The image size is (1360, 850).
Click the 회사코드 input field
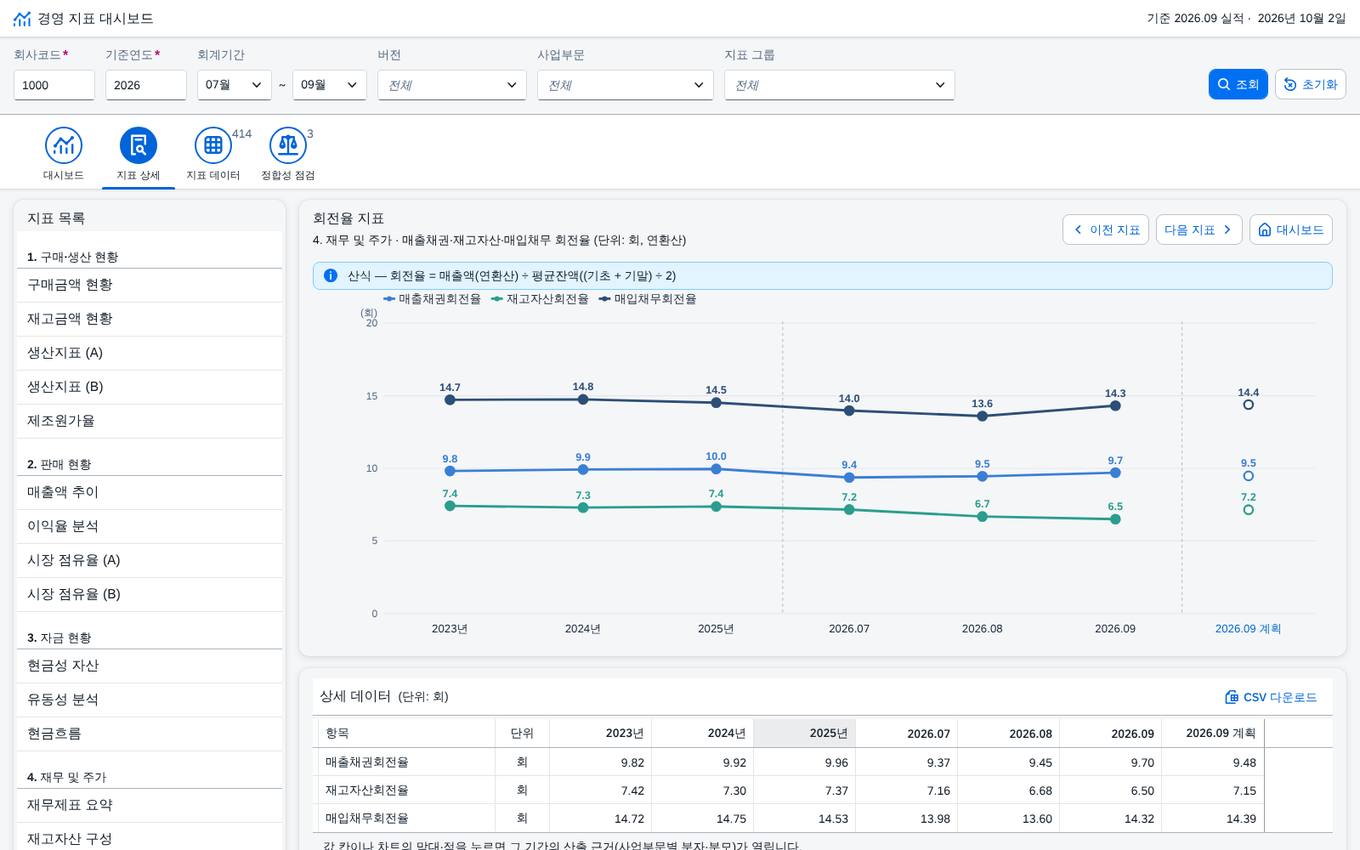click(x=54, y=85)
